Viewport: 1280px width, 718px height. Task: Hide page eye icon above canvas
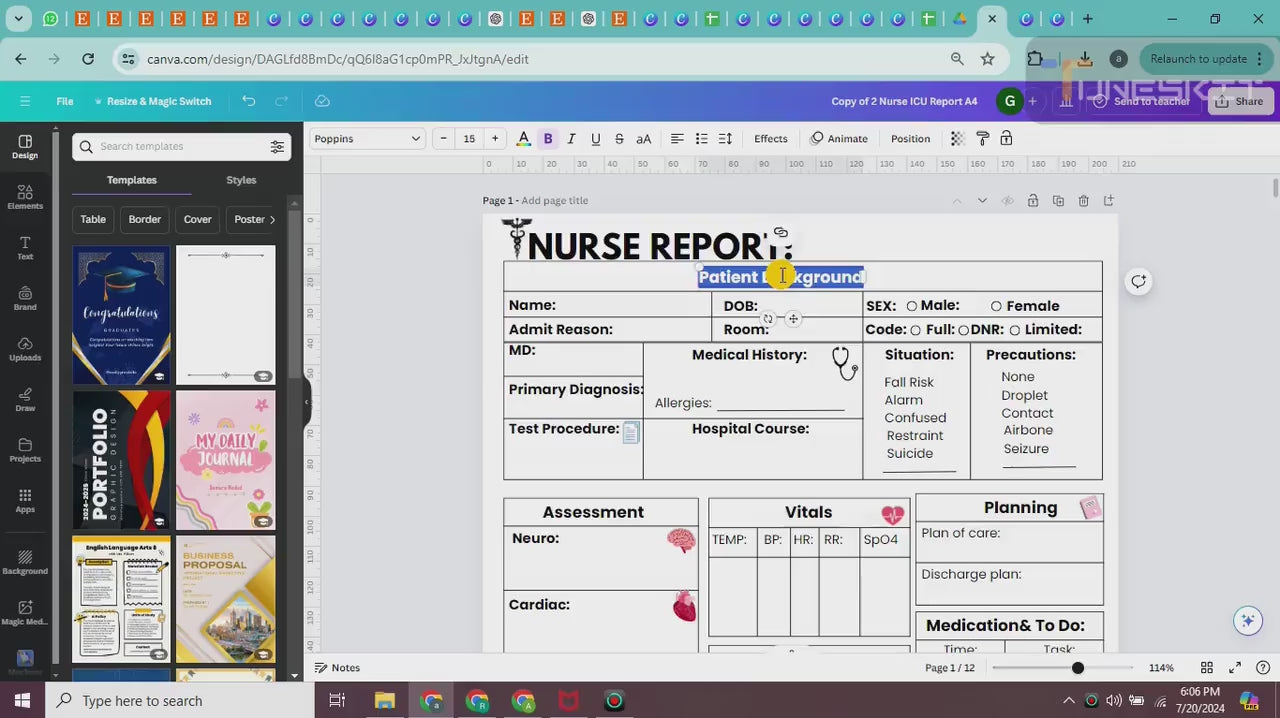[x=1007, y=201]
